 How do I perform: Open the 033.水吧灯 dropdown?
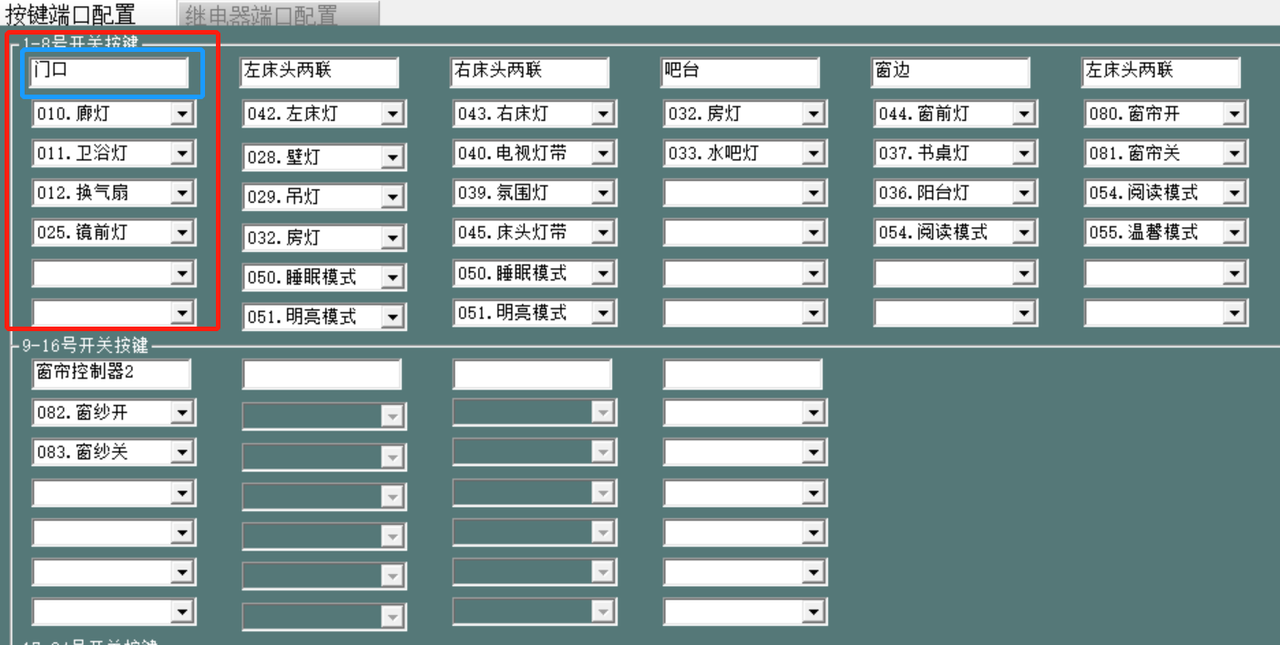tap(813, 154)
